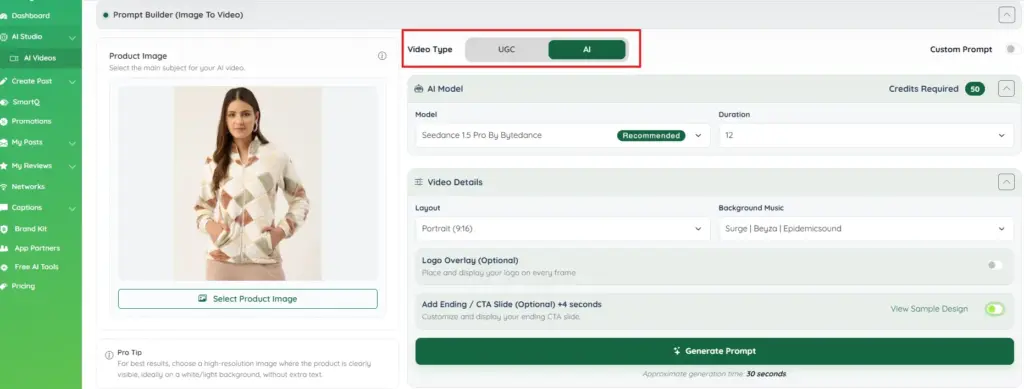Click the AI Videos camera icon
Viewport: 1024px width, 389px height.
coord(14,58)
